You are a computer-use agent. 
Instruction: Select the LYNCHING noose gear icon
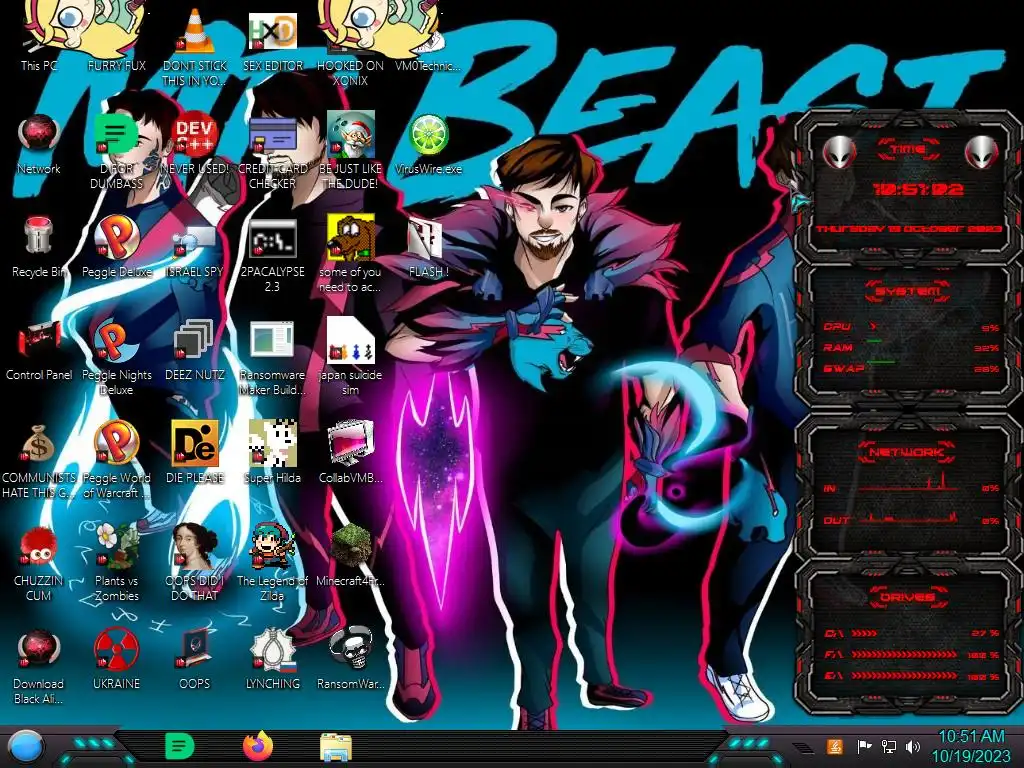pos(272,649)
